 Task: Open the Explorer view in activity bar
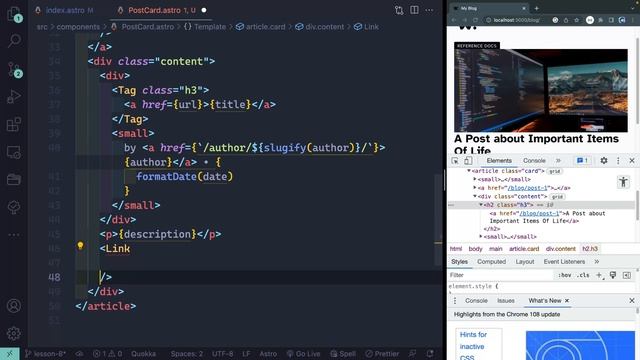[x=14, y=14]
